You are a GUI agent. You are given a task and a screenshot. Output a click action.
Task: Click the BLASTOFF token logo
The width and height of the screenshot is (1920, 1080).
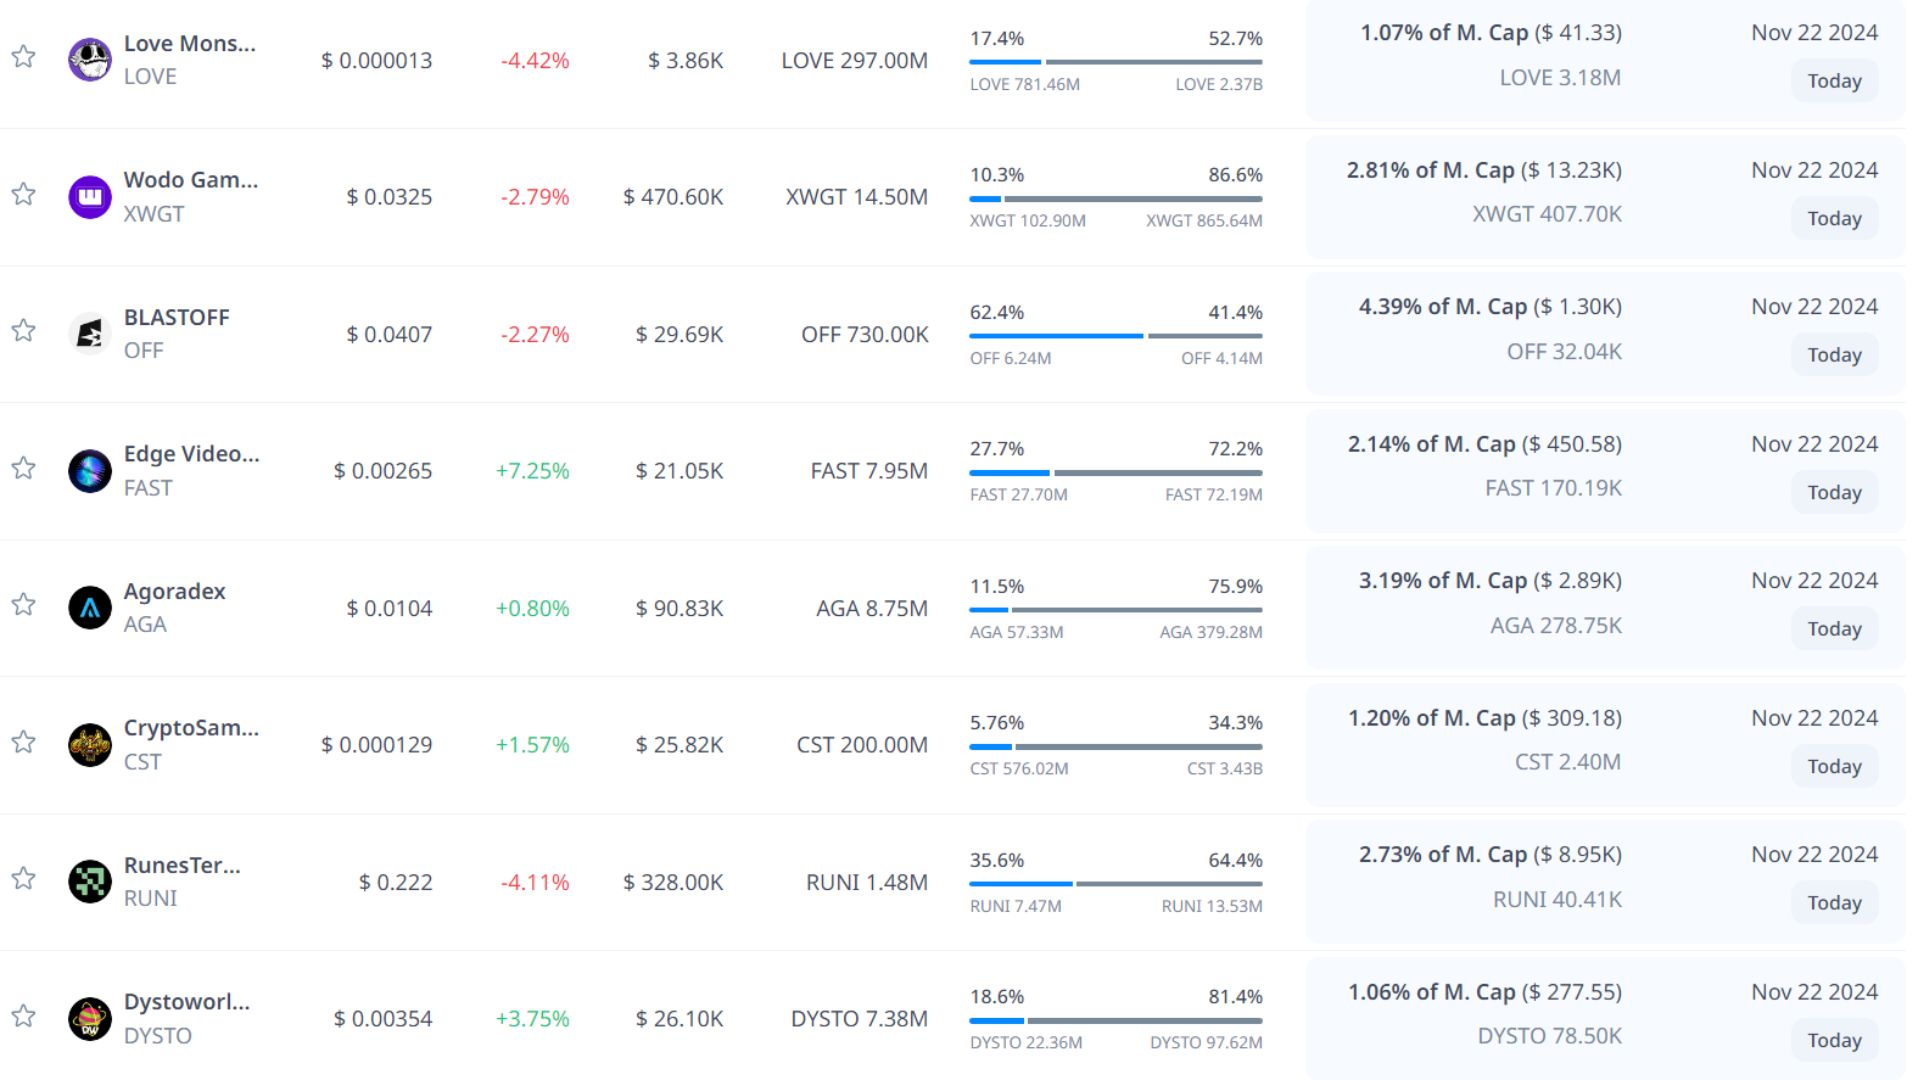pyautogui.click(x=89, y=334)
